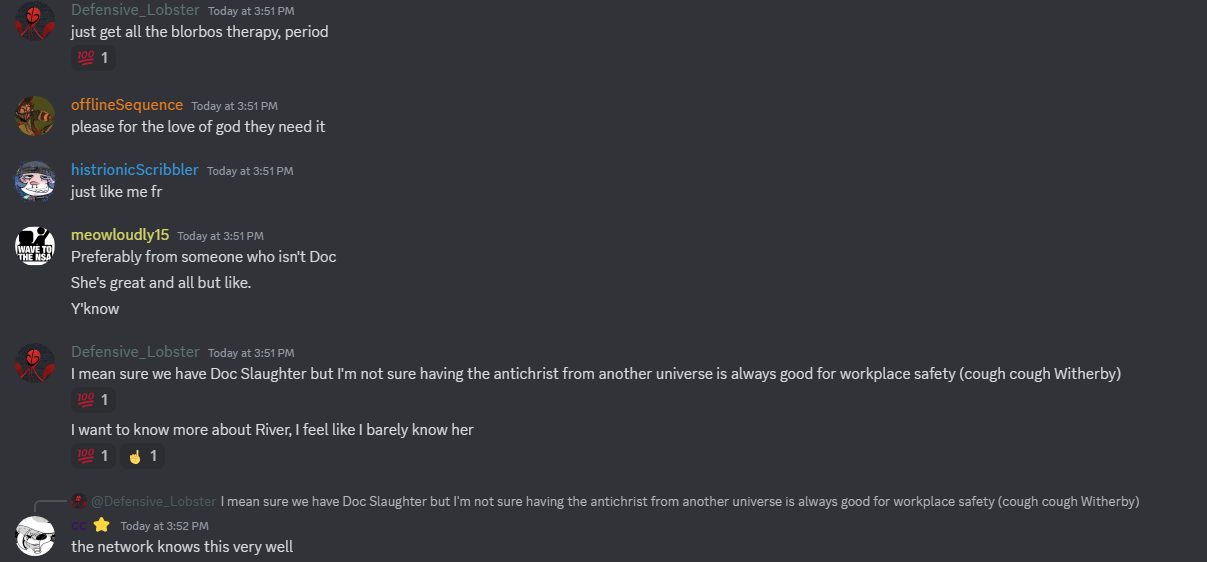The image size is (1207, 562).
Task: Click the histrionicScribbler username
Action: [x=135, y=170]
